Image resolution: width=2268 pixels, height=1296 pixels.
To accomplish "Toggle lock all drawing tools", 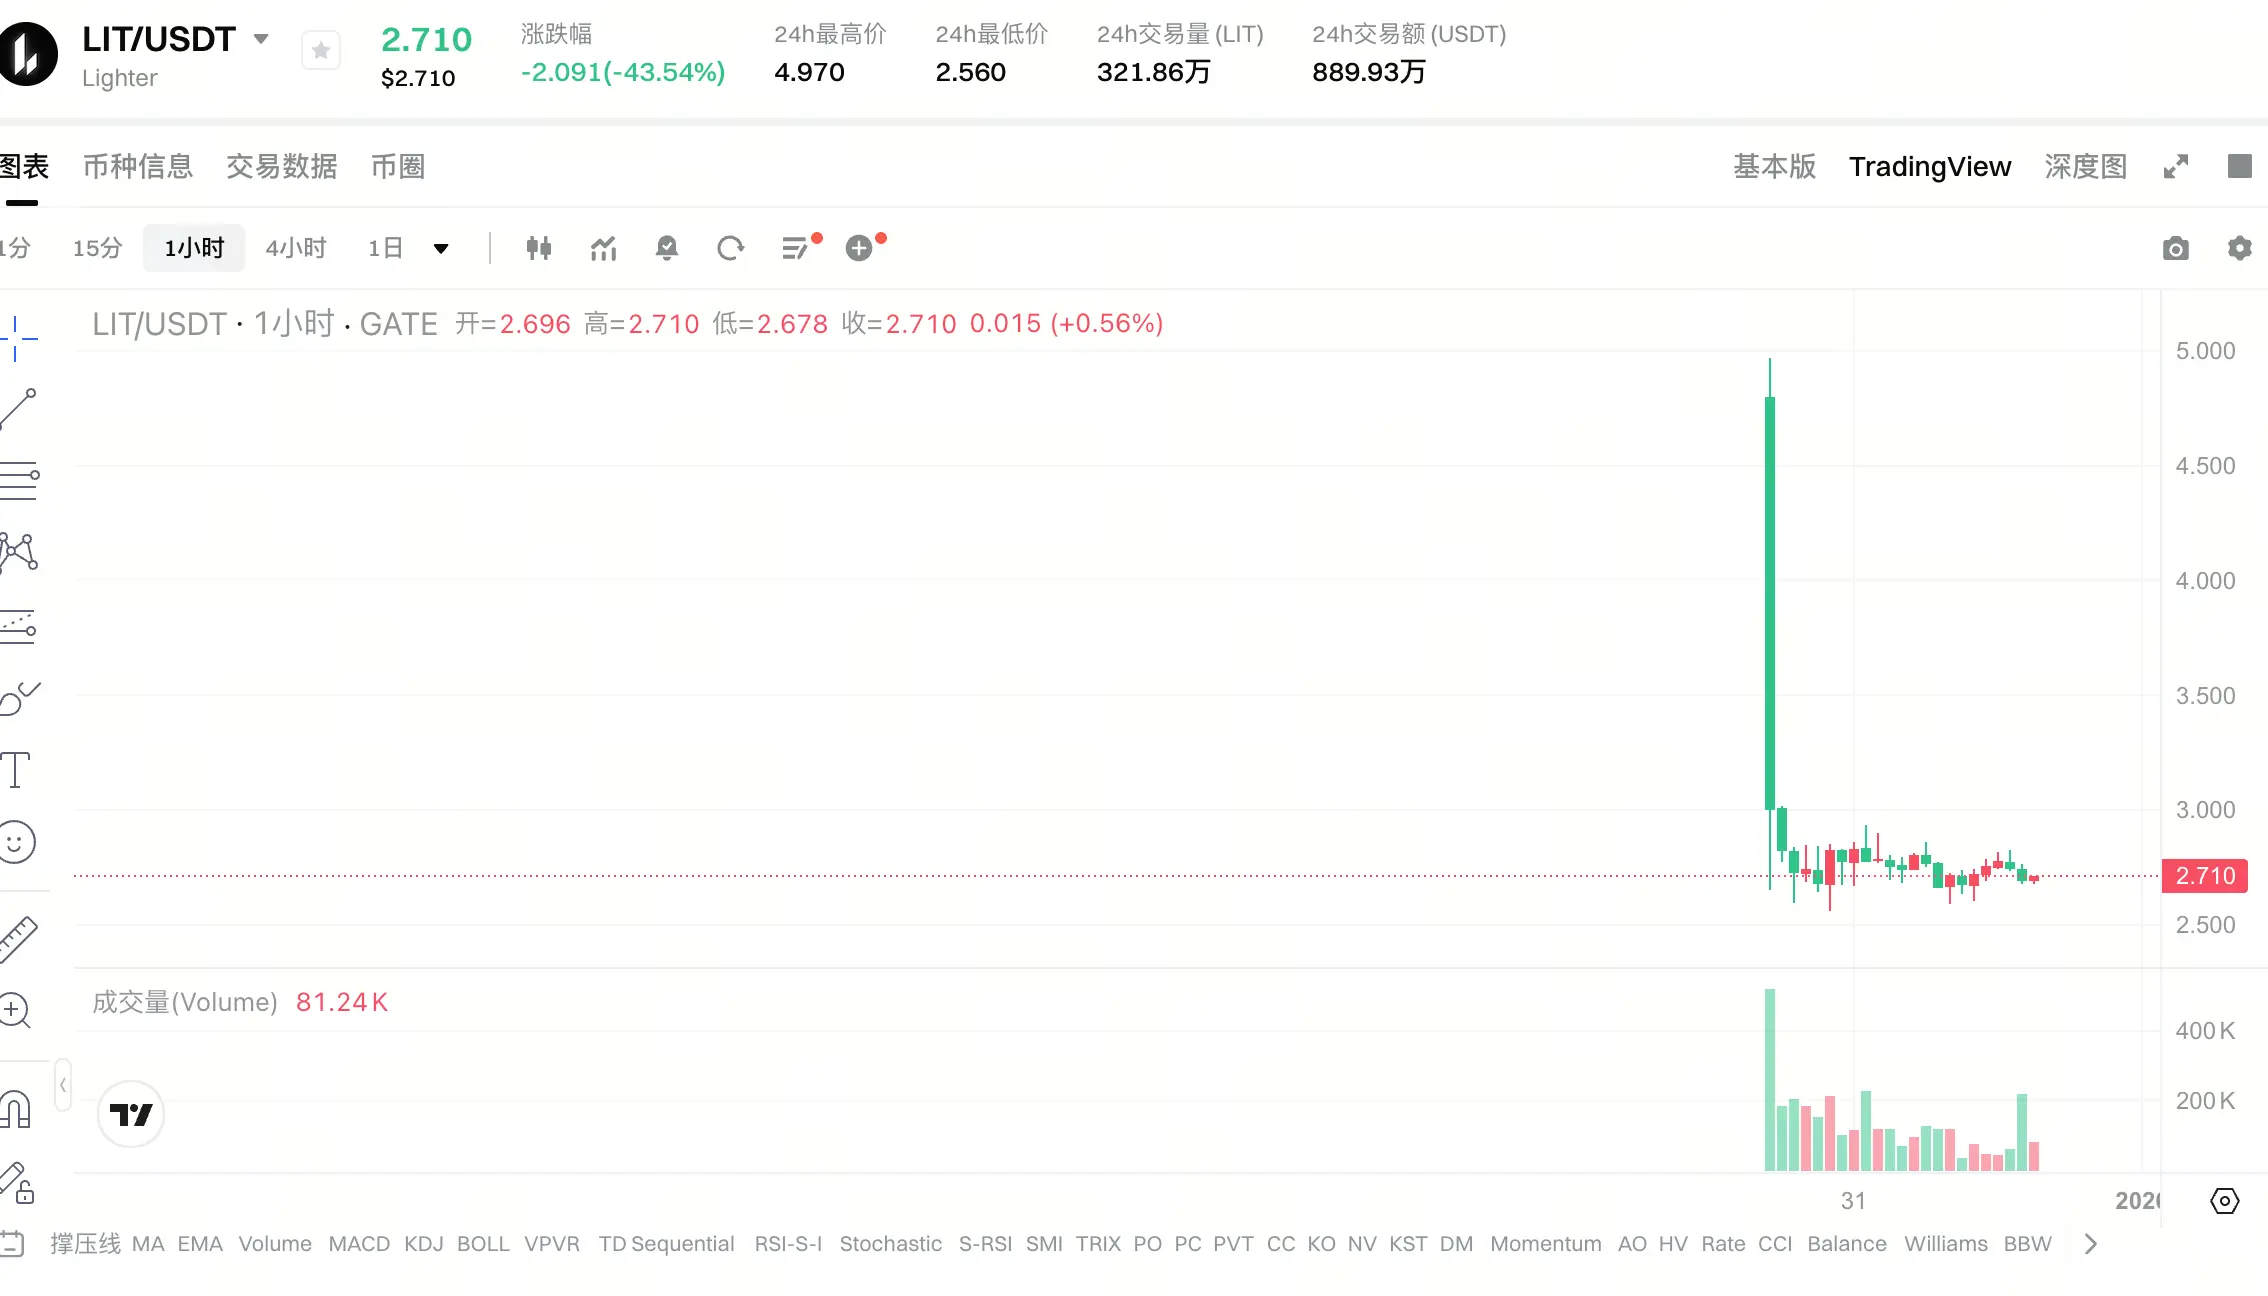I will pos(18,1183).
